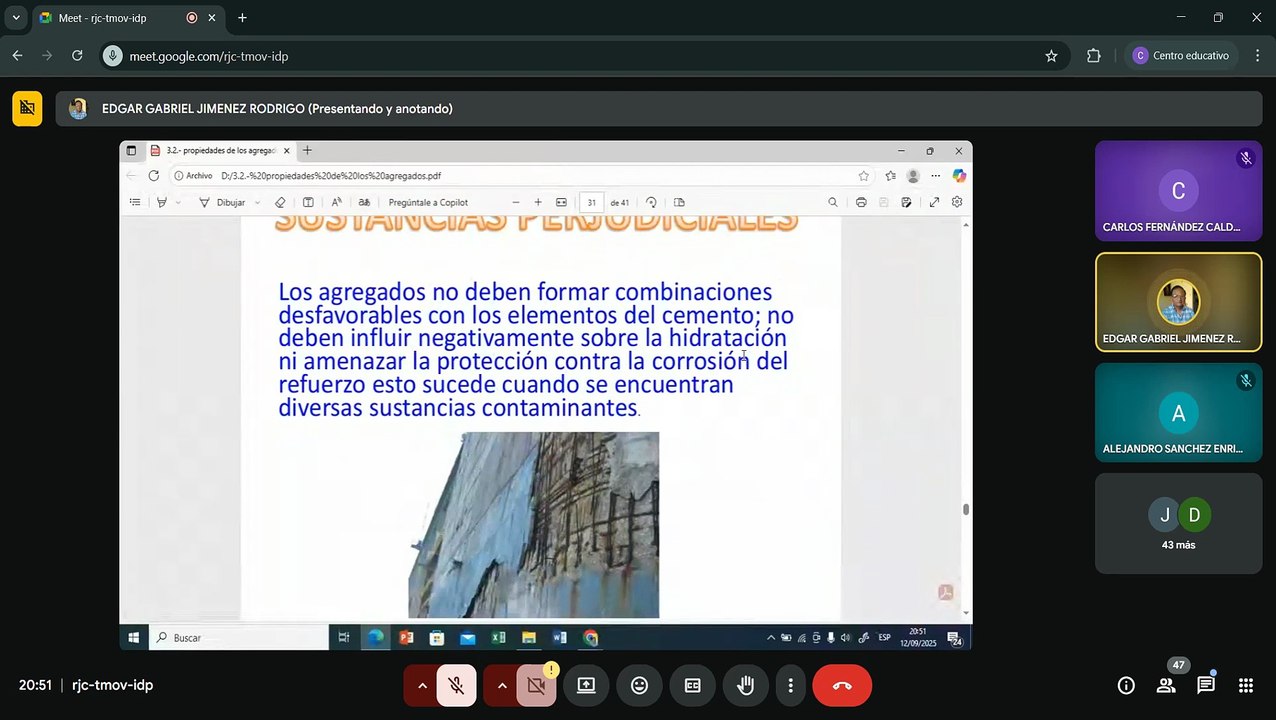Open PowerPoint from the shared taskbar
The width and height of the screenshot is (1276, 720).
[406, 637]
